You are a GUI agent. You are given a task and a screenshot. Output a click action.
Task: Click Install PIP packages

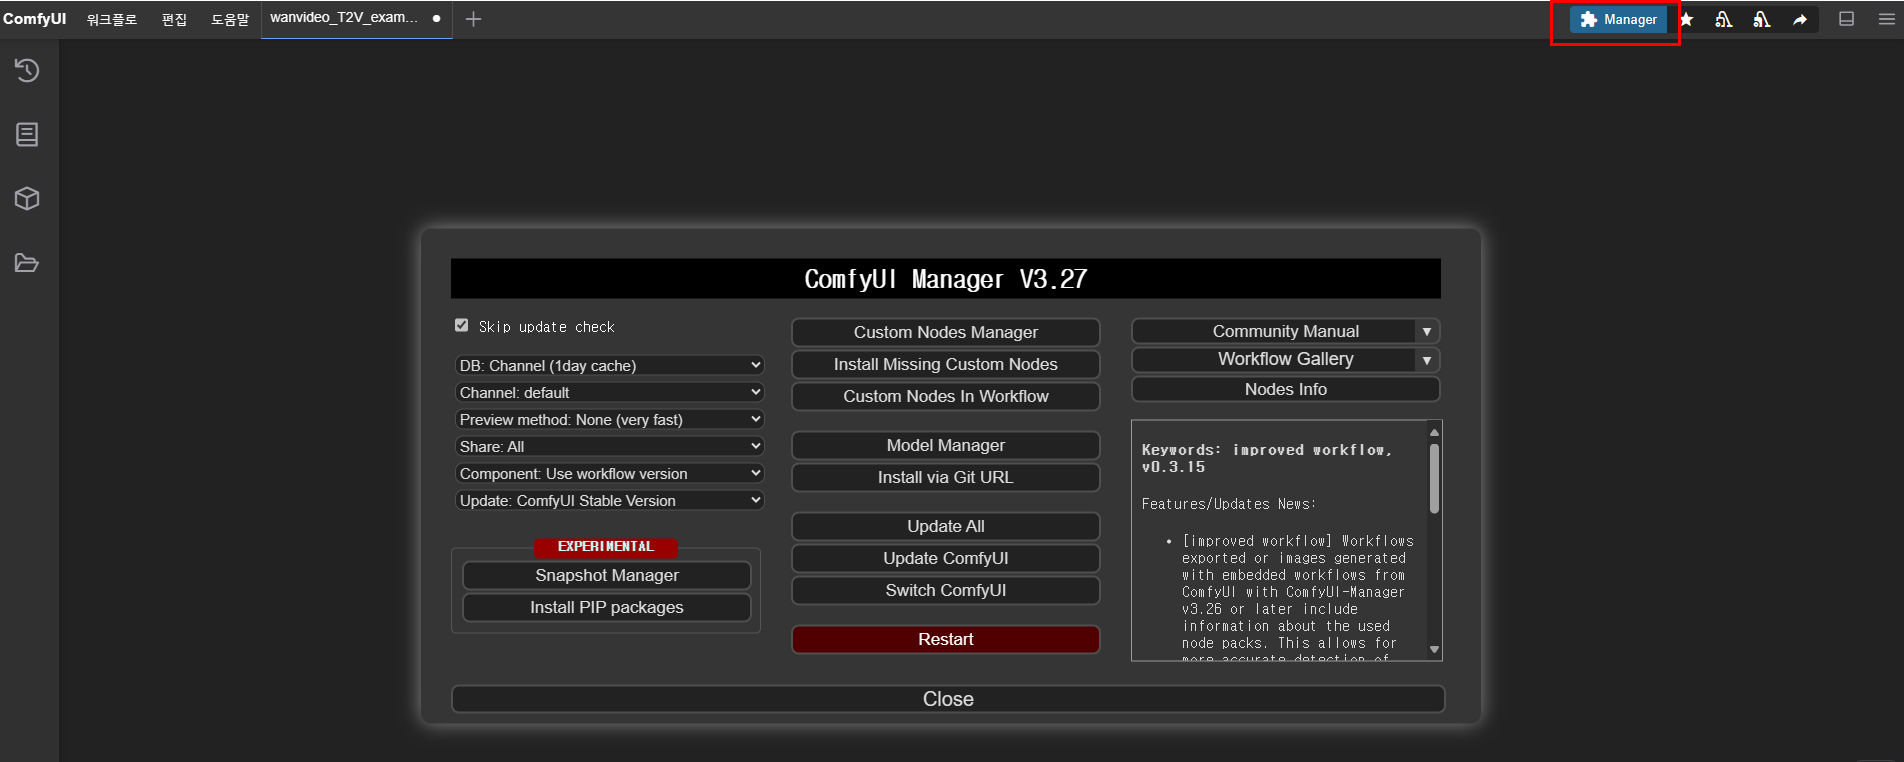pos(607,607)
